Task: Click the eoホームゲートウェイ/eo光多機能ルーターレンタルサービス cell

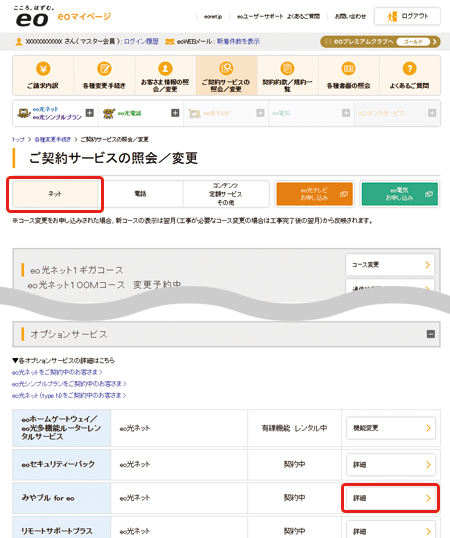Action: (x=62, y=428)
